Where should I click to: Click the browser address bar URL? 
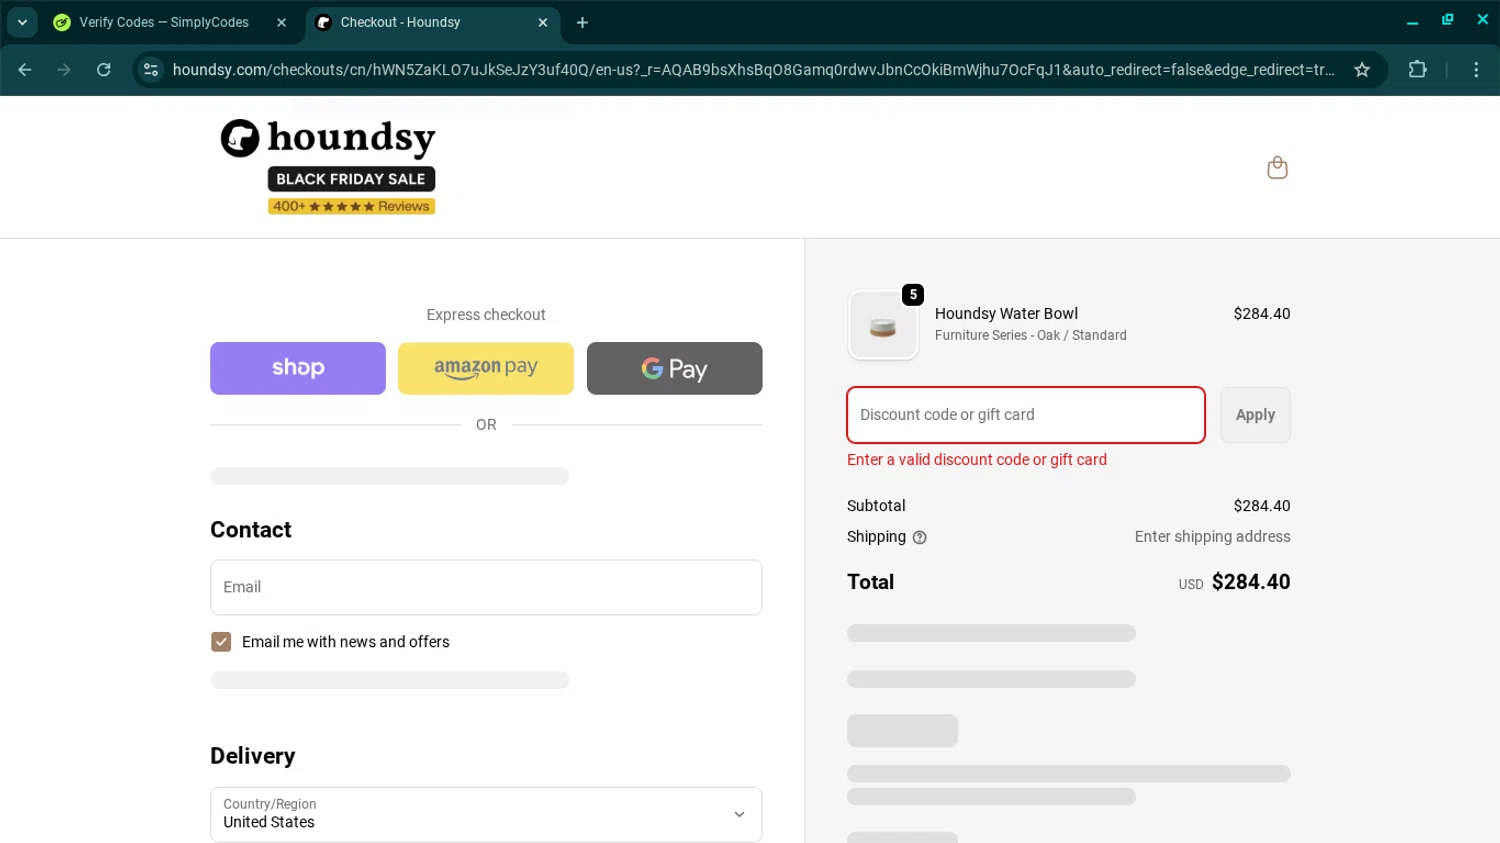coord(753,70)
